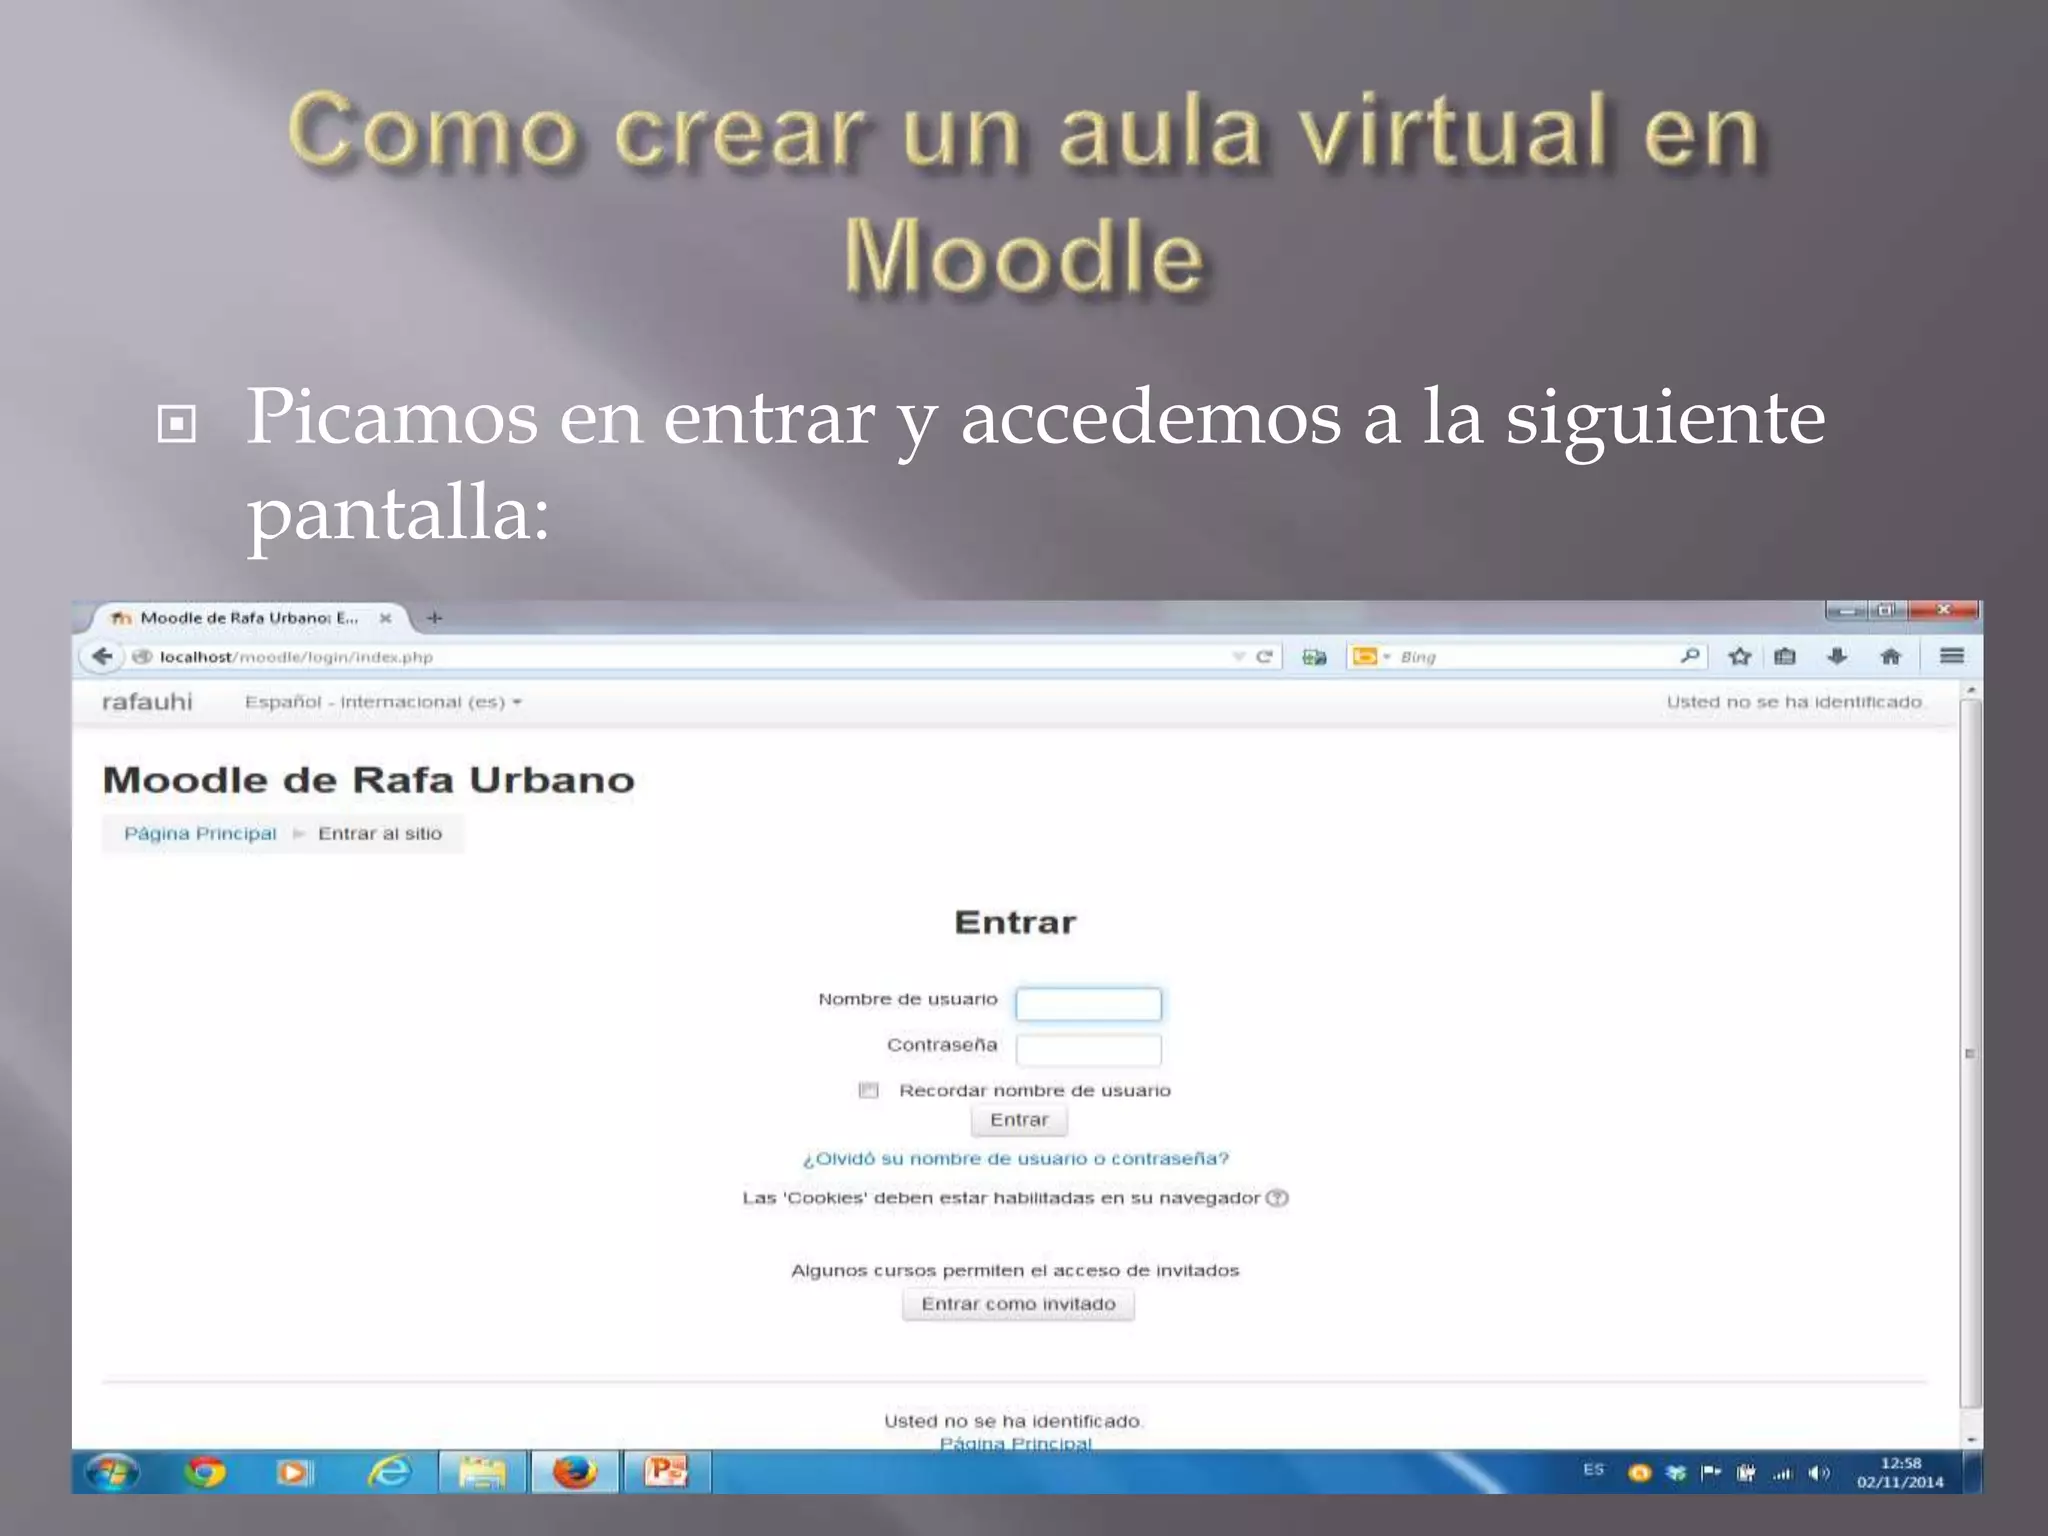The height and width of the screenshot is (1536, 2048).
Task: Open Windows Media Player taskbar icon
Action: click(294, 1472)
